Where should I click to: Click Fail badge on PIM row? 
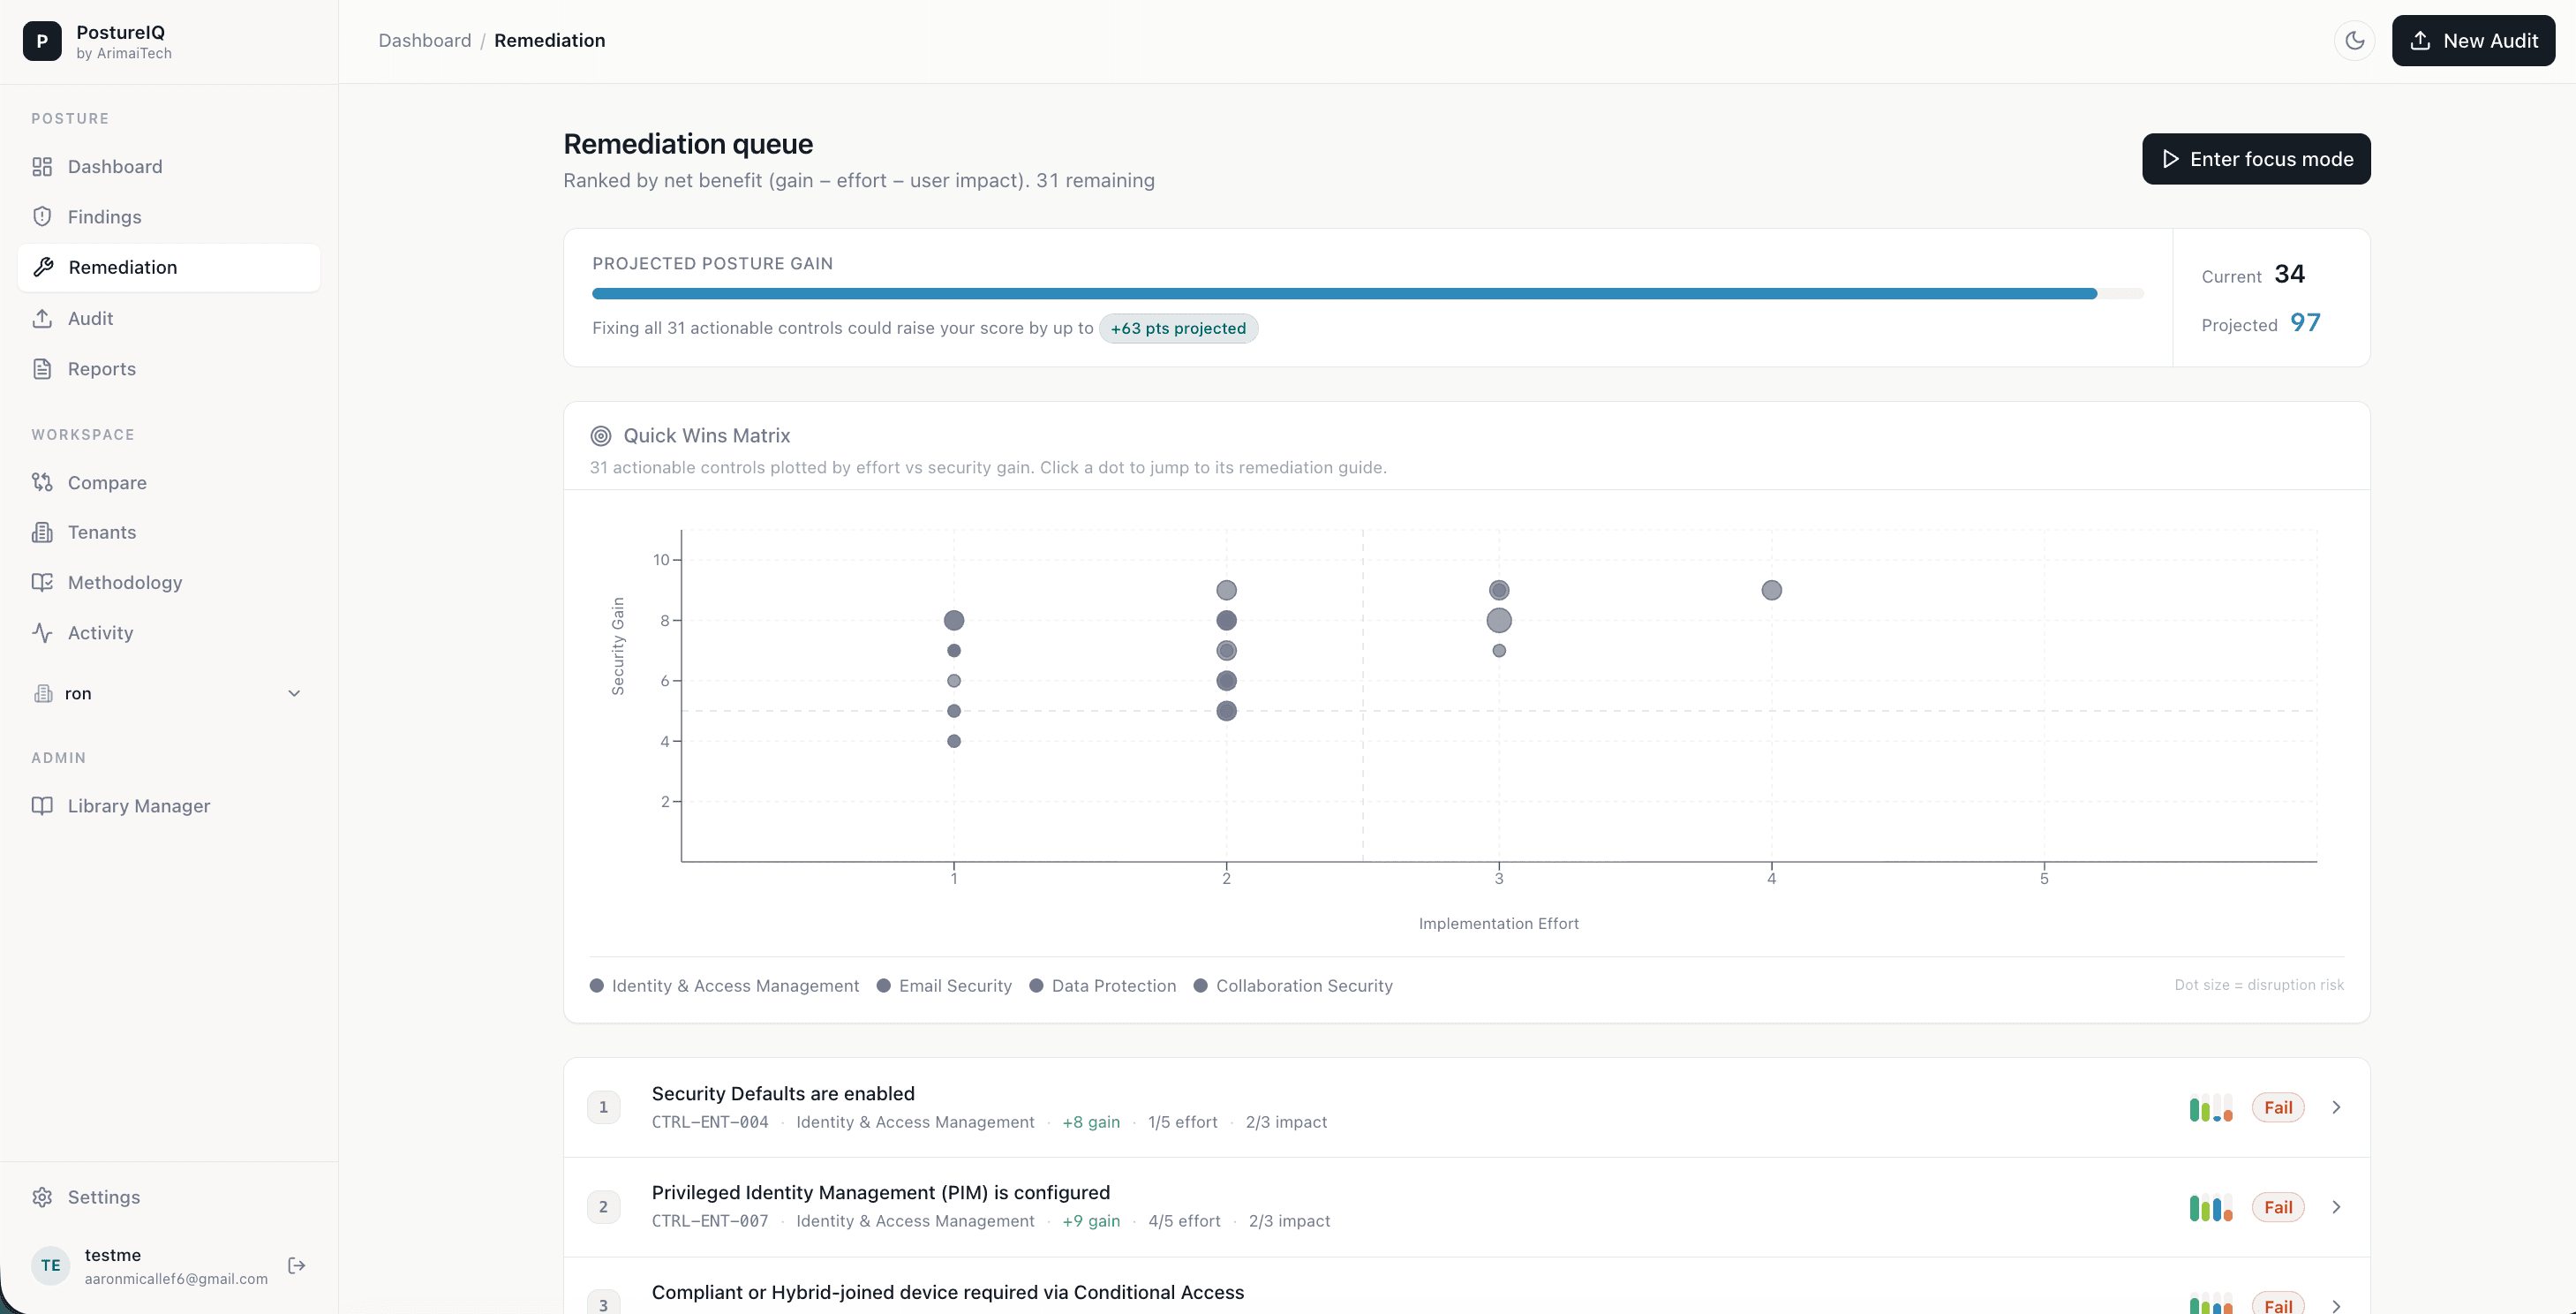(2278, 1207)
